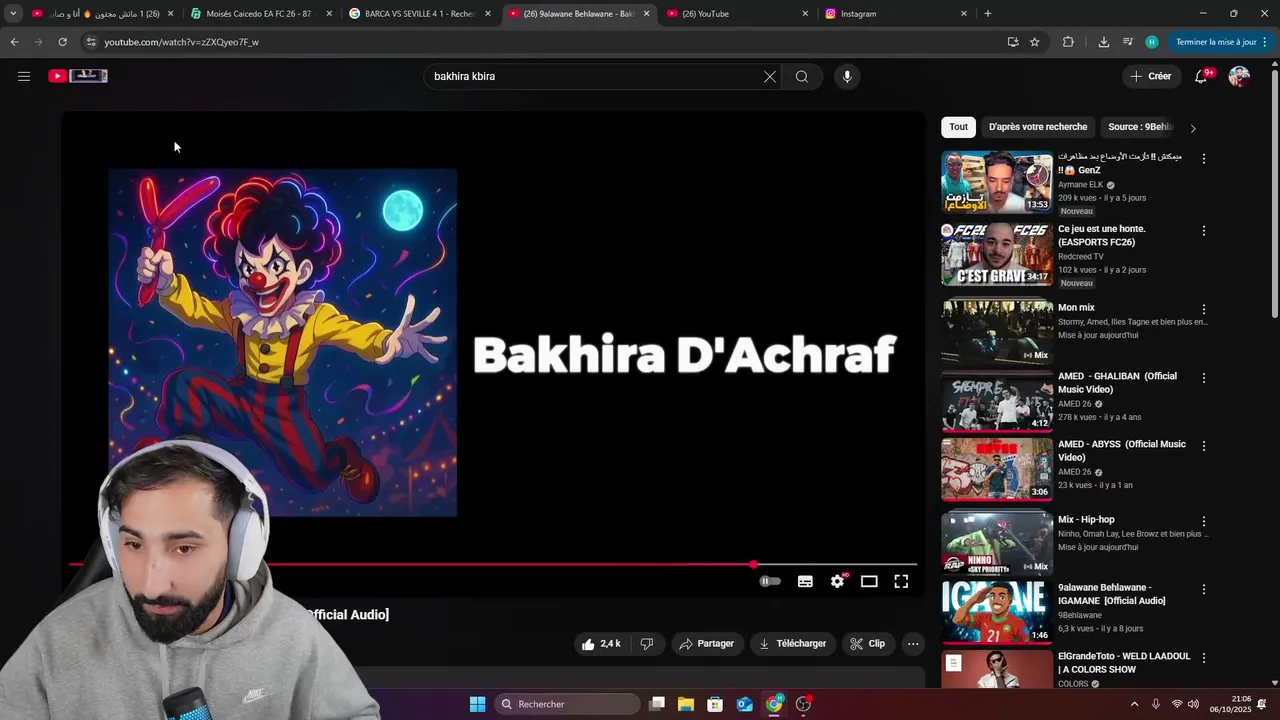The image size is (1280, 720).
Task: Show more filter chips with the arrow
Action: pyautogui.click(x=1193, y=128)
